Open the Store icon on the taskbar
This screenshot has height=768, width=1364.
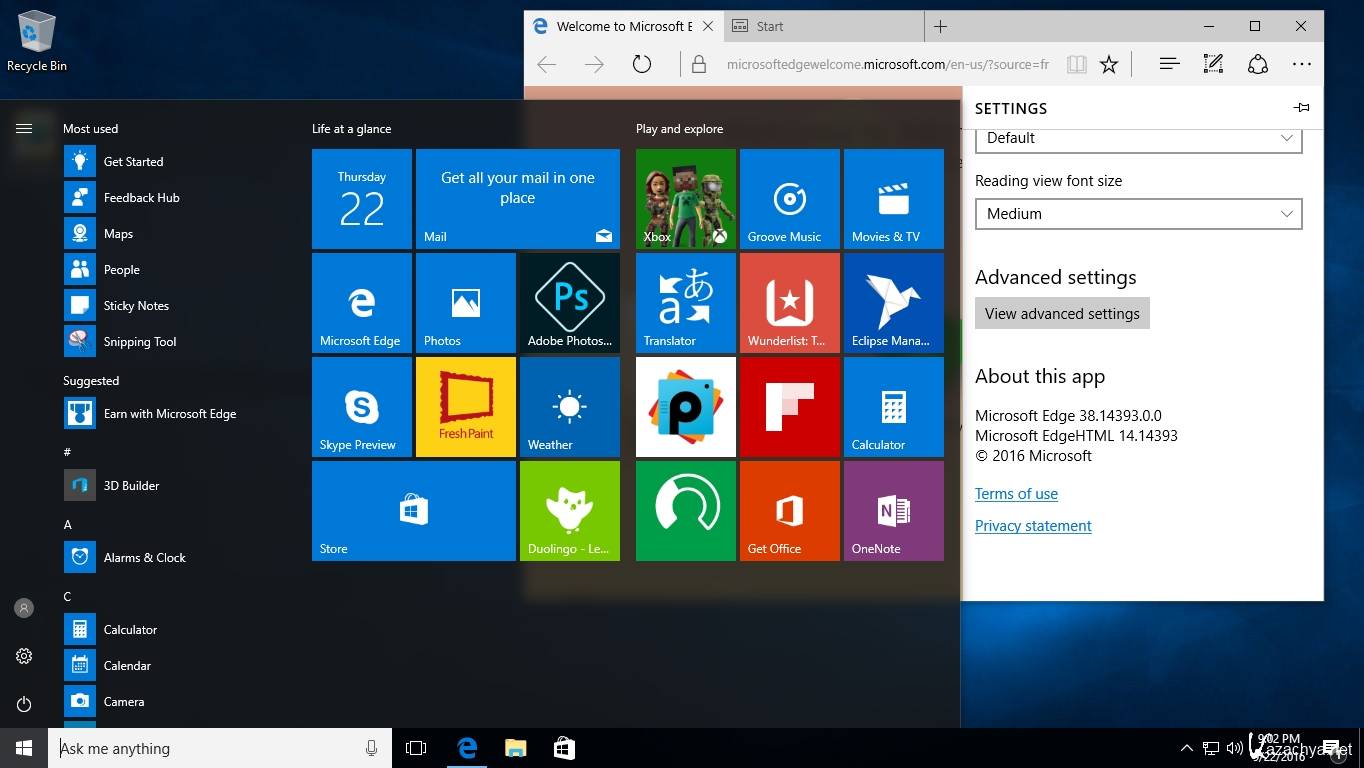tap(564, 748)
